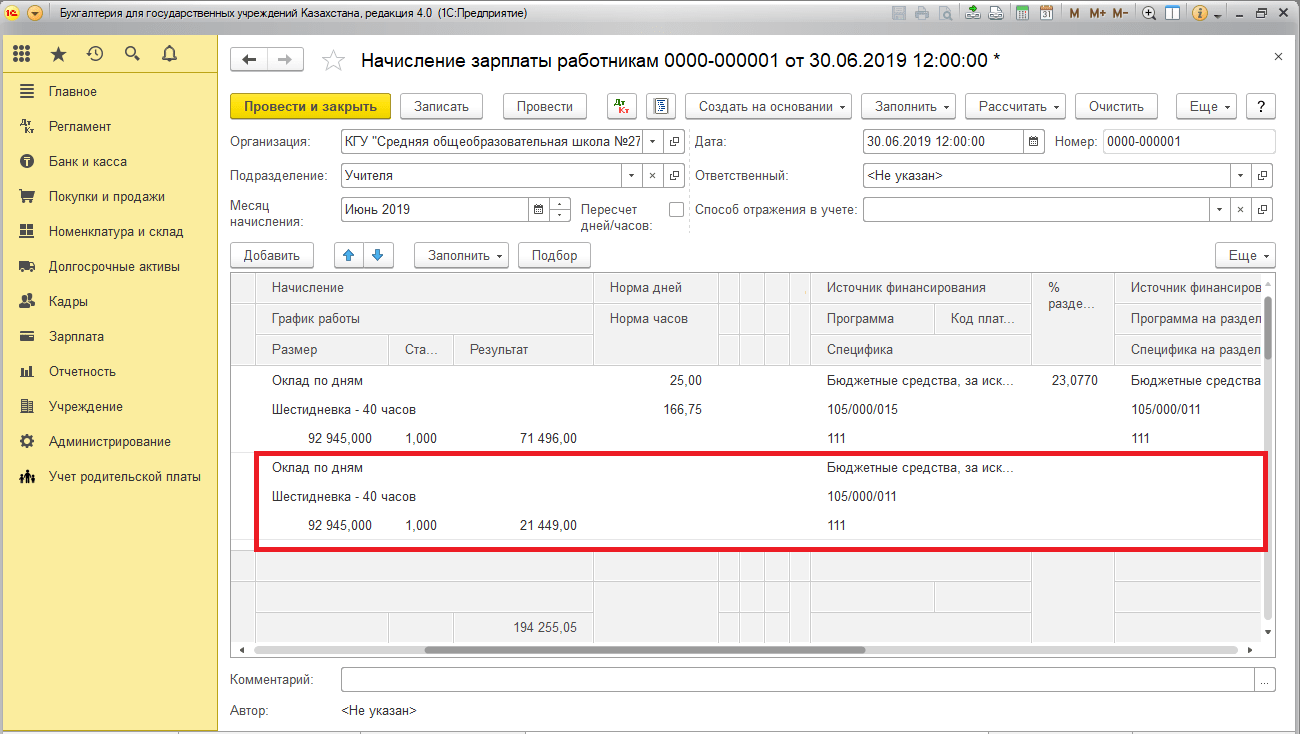This screenshot has height=734, width=1300.
Task: Move row up with blue up arrow
Action: (x=348, y=255)
